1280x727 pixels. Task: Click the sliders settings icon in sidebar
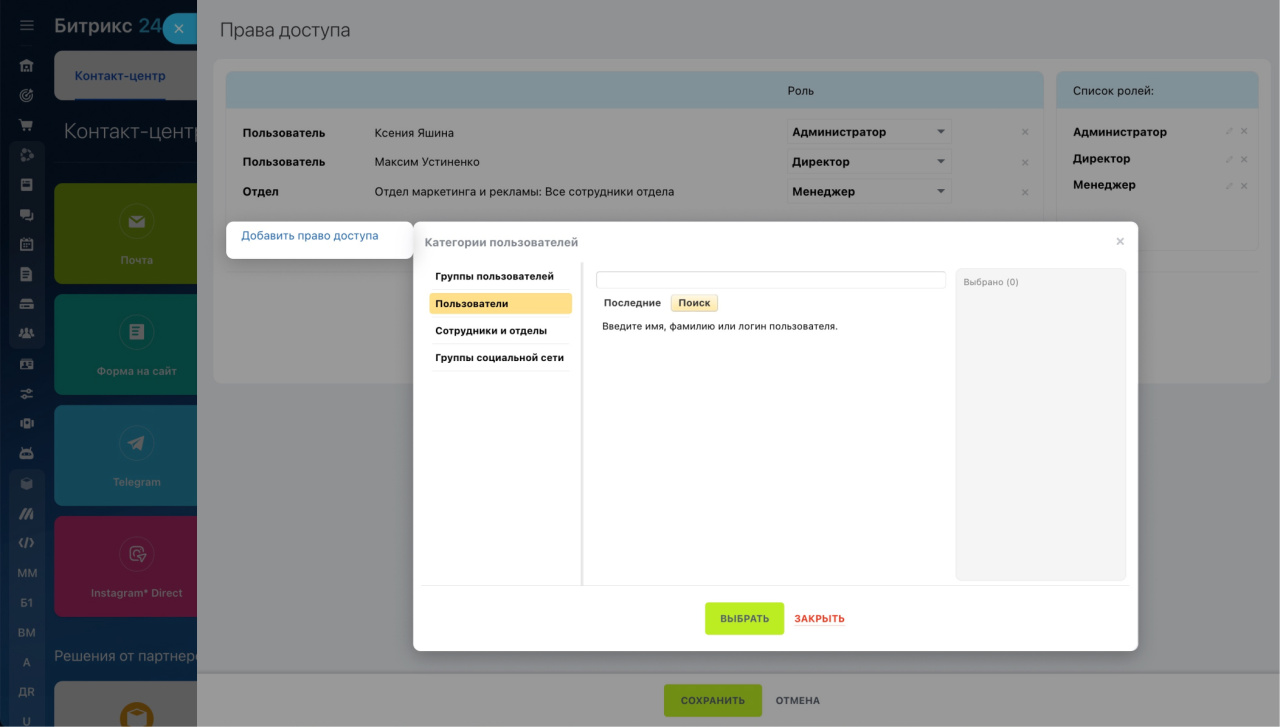(x=27, y=393)
